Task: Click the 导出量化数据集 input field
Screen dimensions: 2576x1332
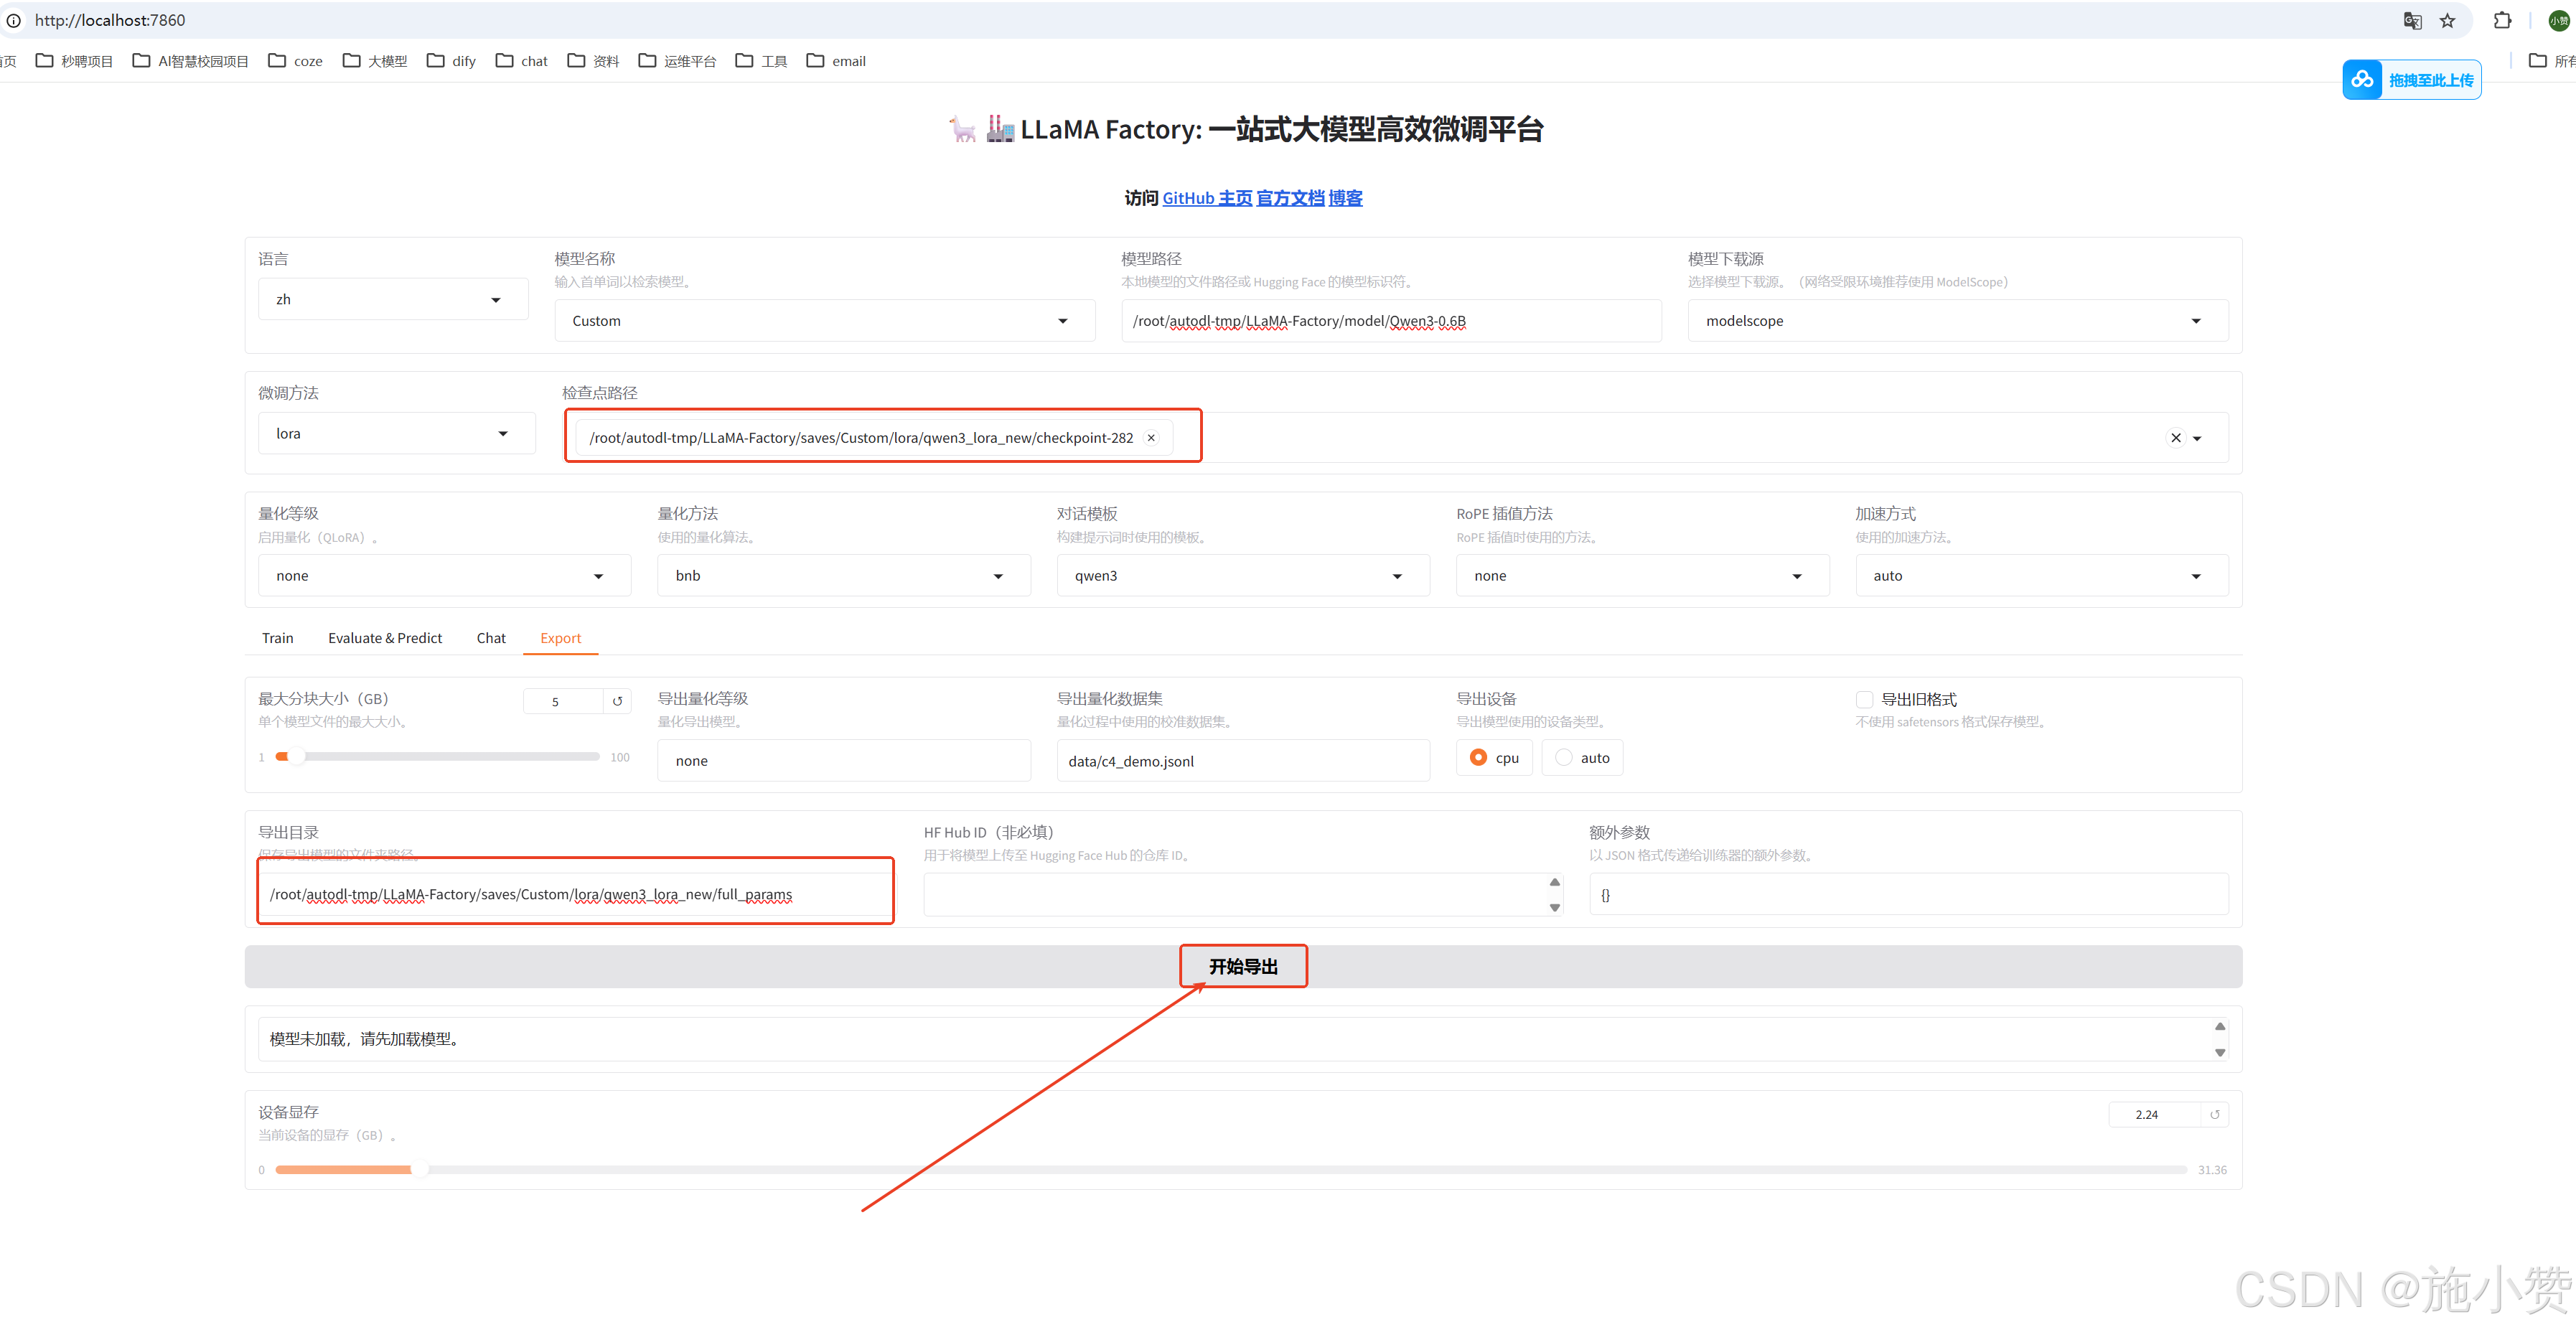Action: [1243, 761]
